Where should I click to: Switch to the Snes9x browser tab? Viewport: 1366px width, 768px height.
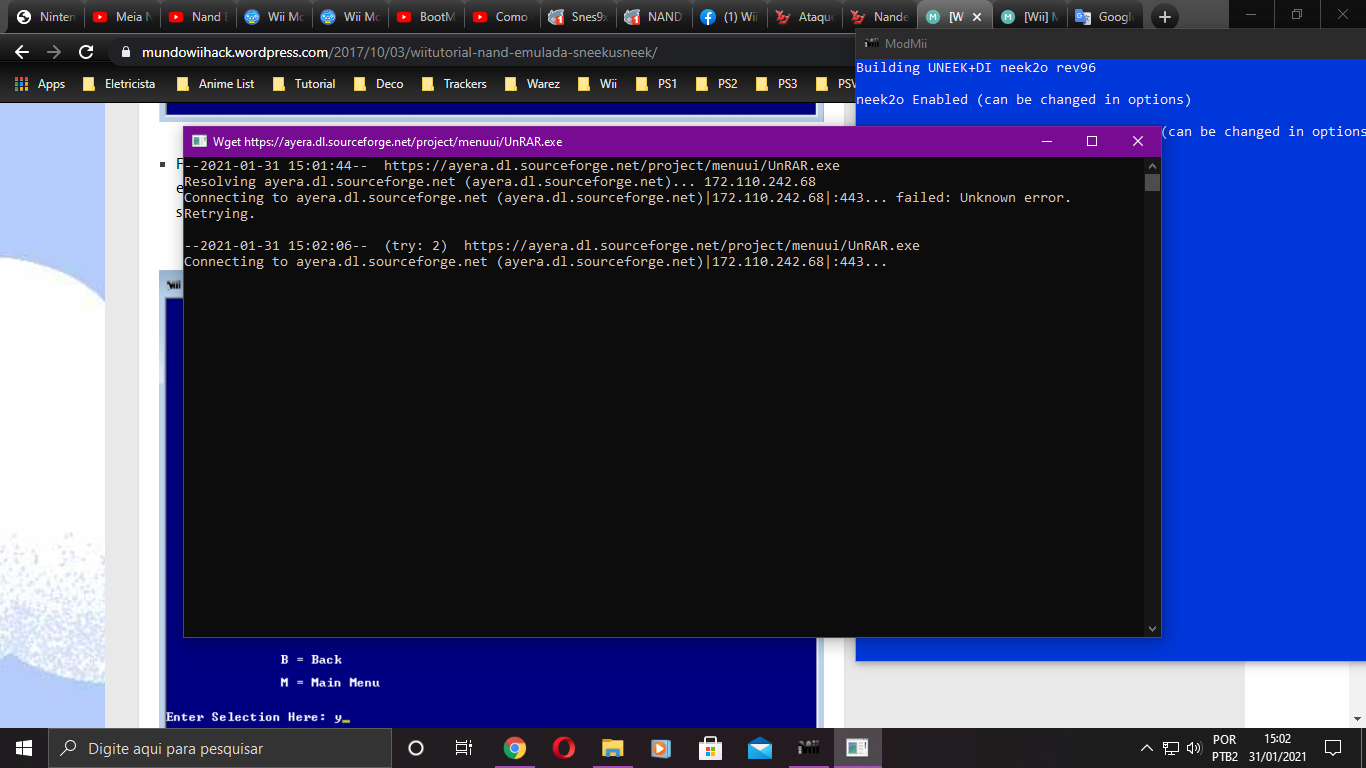[577, 17]
